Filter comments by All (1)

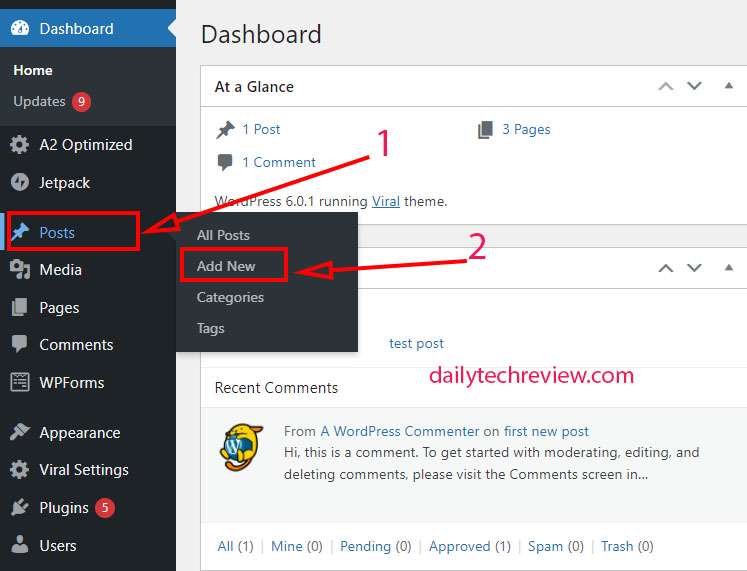(235, 546)
